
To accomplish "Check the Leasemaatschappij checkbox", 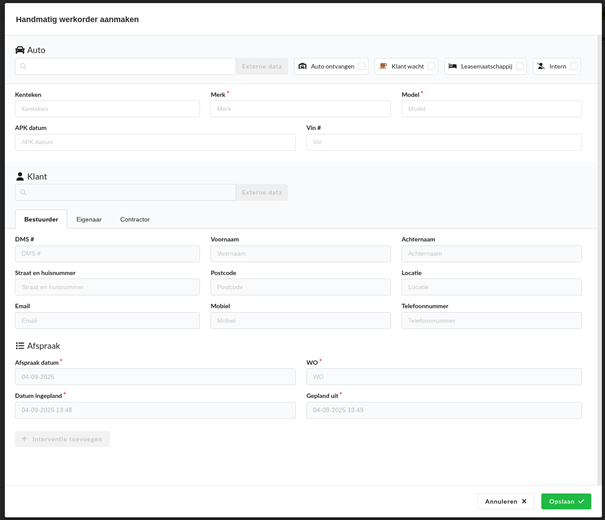I will 520,66.
